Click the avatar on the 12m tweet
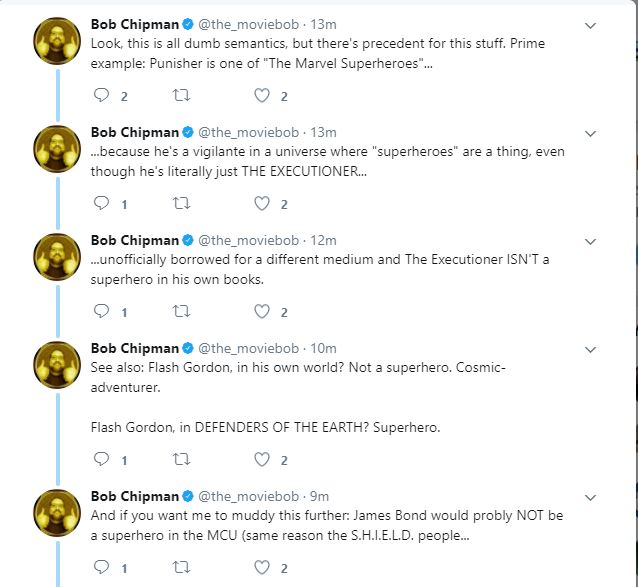Viewport: 638px width, 587px height. [57, 257]
